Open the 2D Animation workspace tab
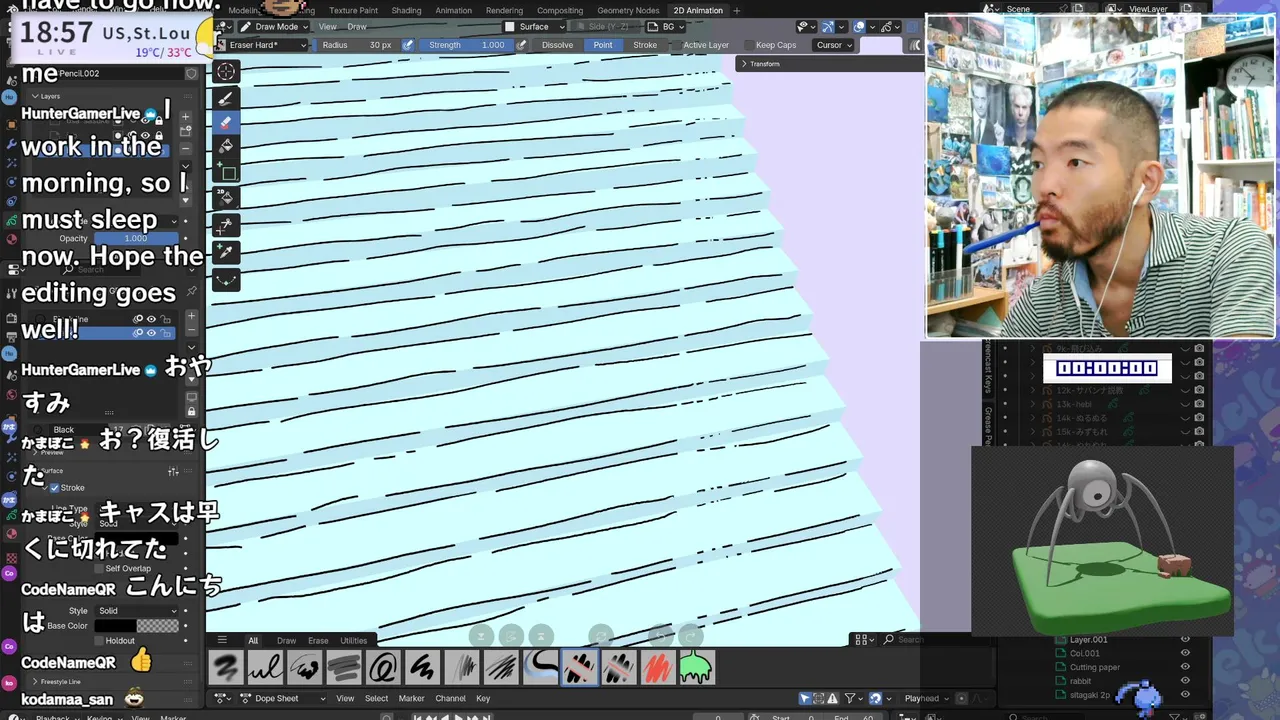This screenshot has width=1280, height=720. tap(698, 10)
